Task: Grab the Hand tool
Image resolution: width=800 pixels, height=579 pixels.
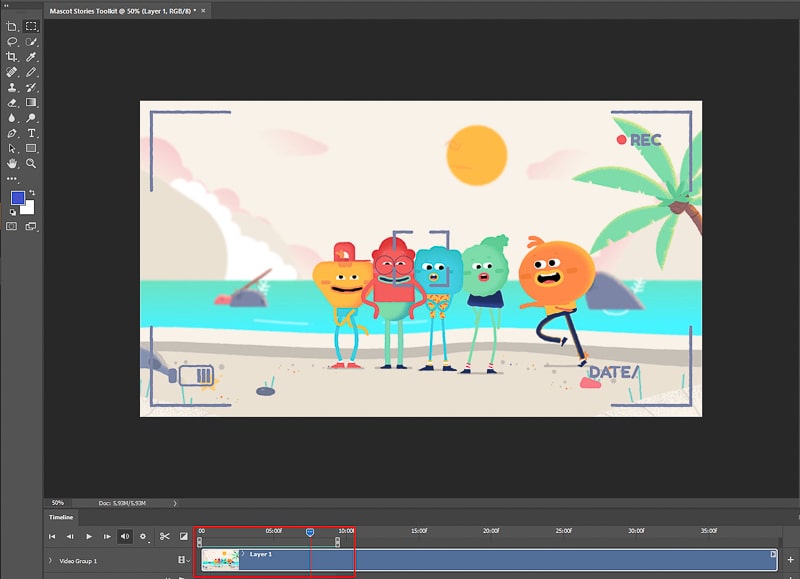Action: [x=13, y=163]
